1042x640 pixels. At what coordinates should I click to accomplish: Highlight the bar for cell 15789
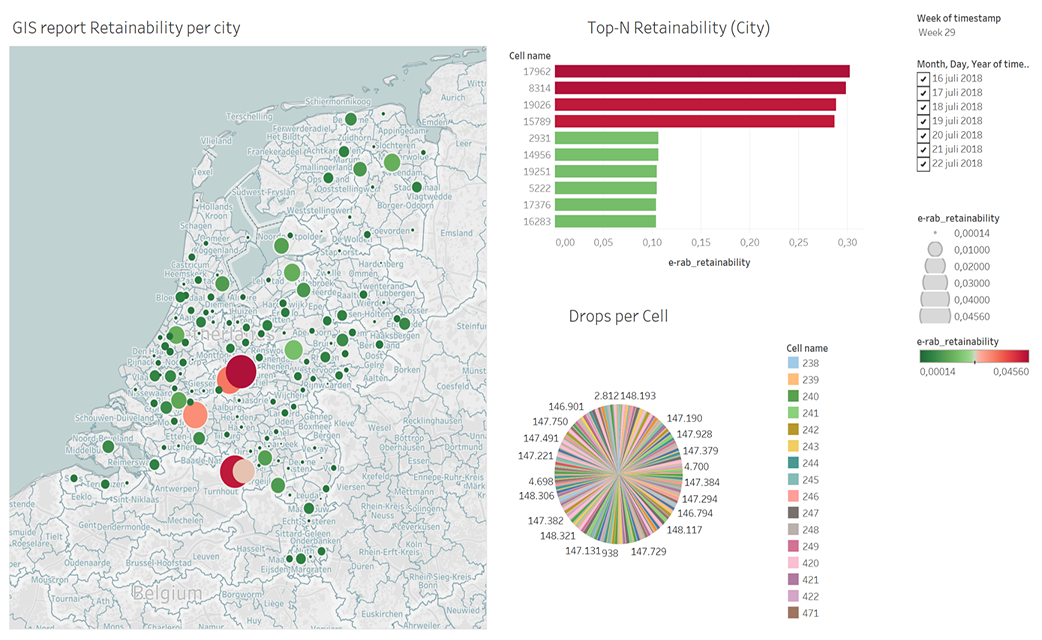tap(695, 121)
